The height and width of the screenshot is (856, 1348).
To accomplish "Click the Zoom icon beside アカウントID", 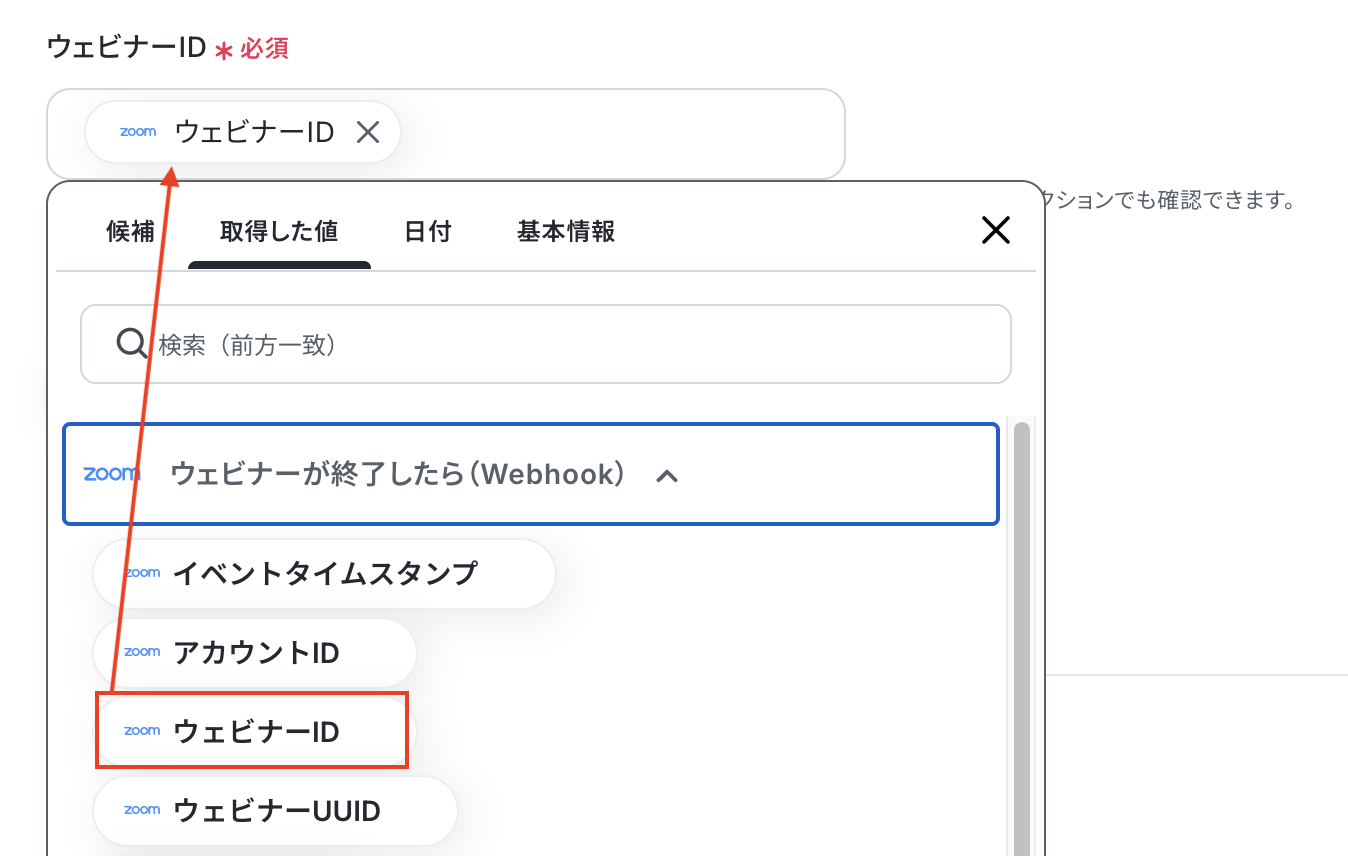I will 142,652.
